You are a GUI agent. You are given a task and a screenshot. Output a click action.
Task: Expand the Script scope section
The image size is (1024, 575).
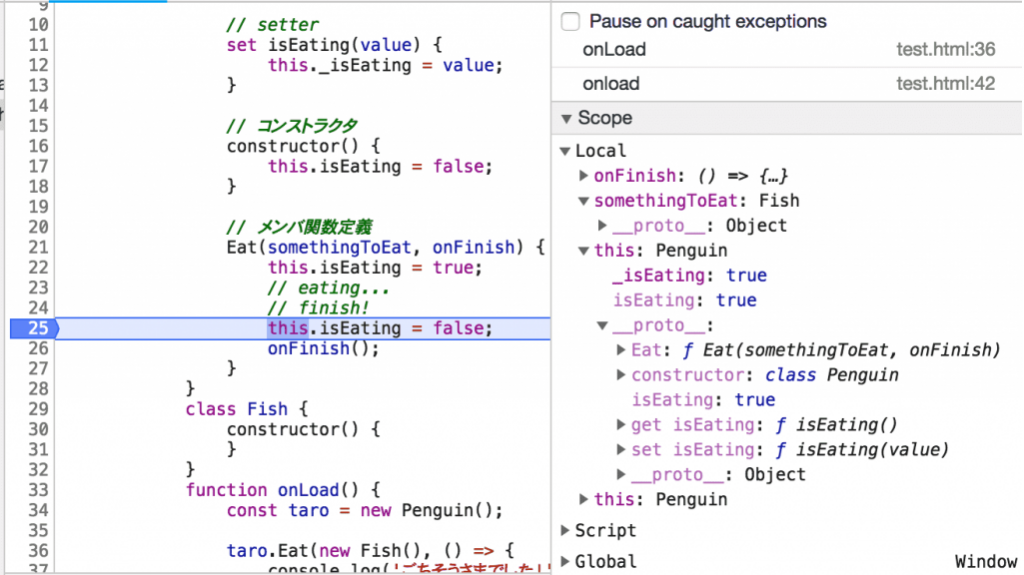(566, 531)
